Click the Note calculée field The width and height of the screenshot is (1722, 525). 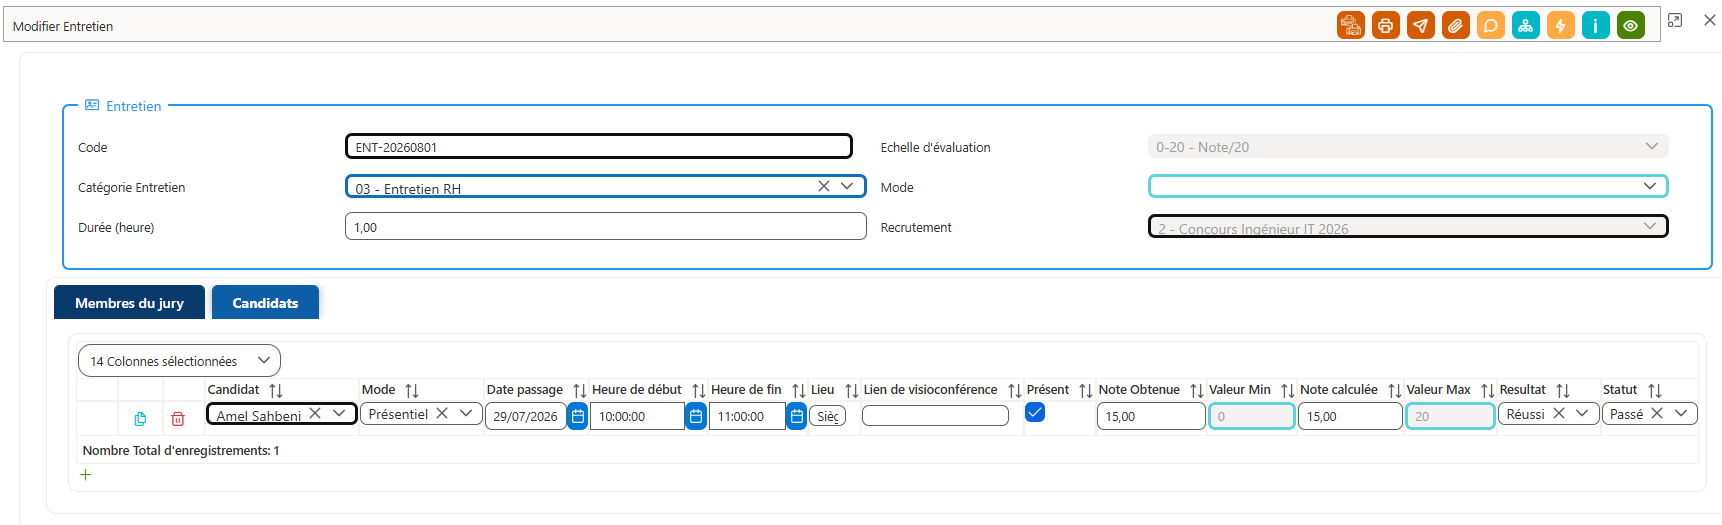[1350, 416]
